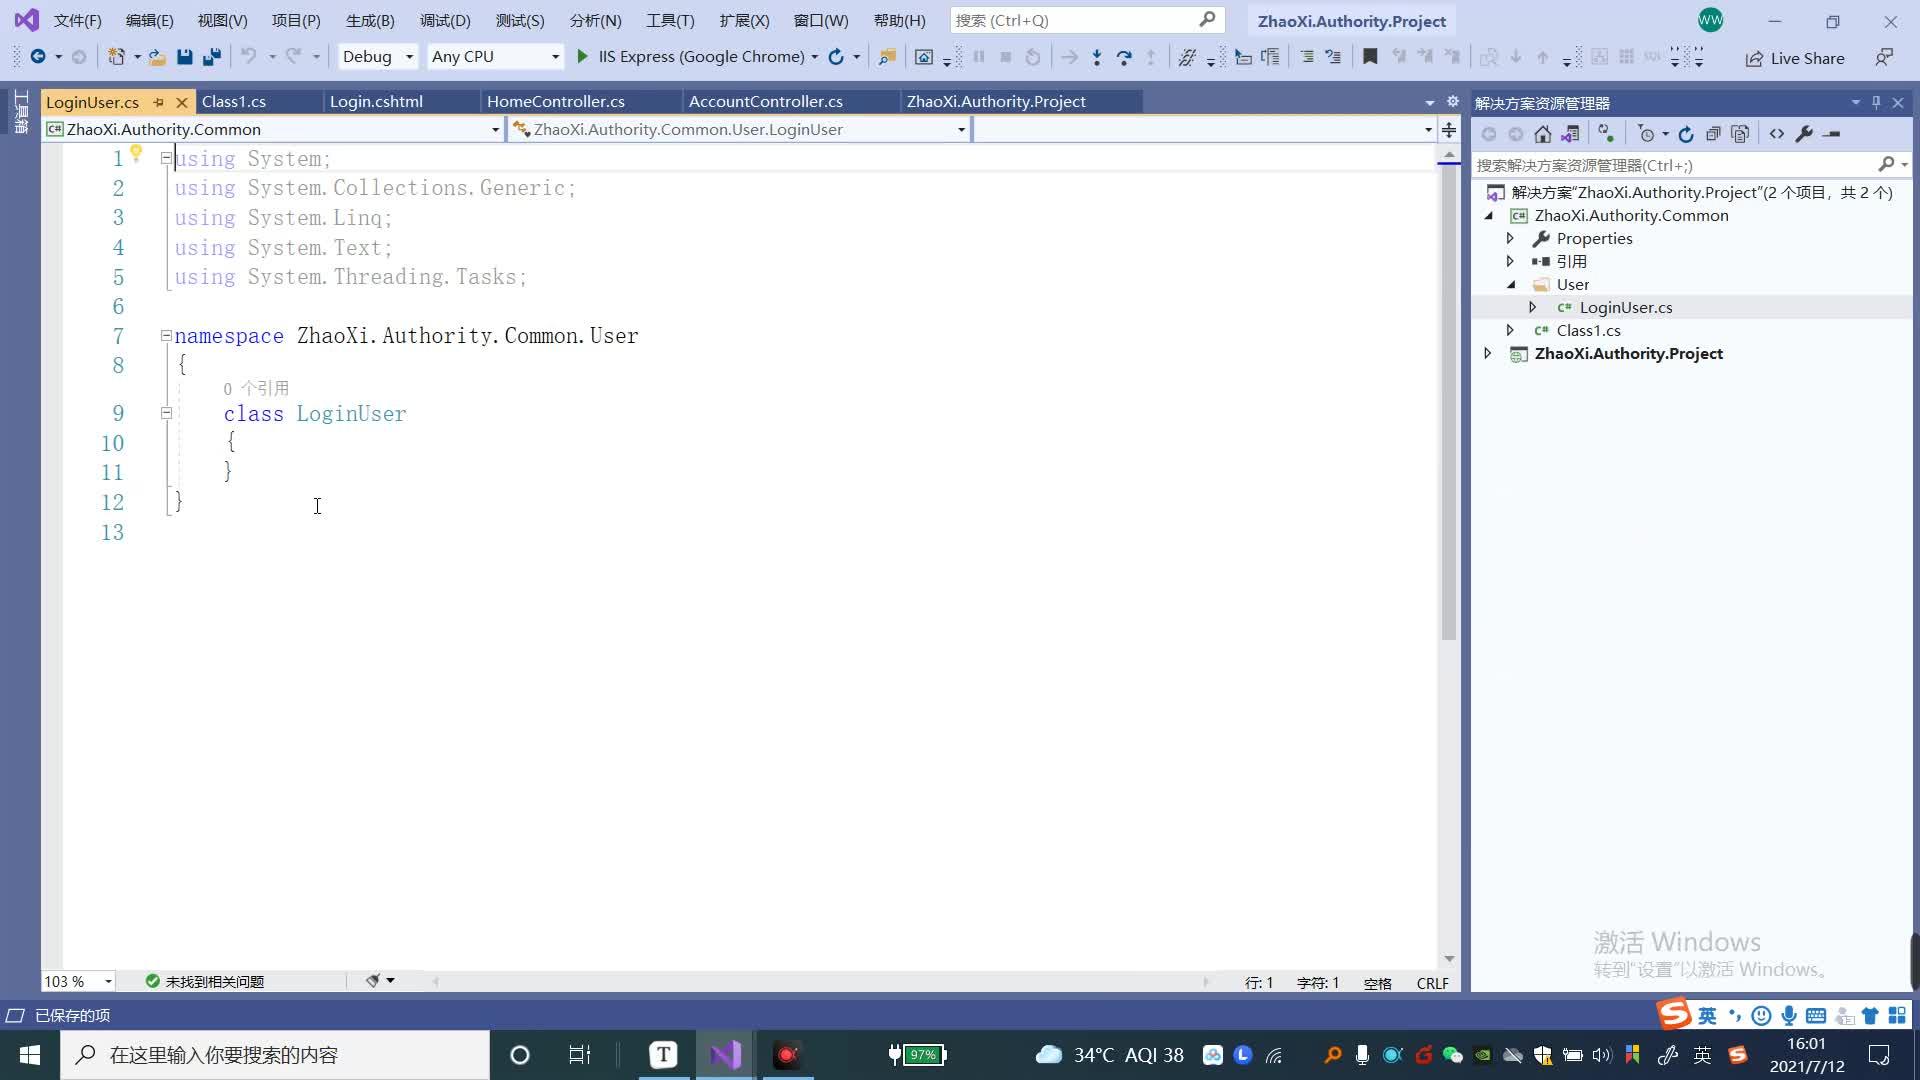Screen dimensions: 1920x1080
Task: Open the 生成(B) build menu
Action: [370, 20]
